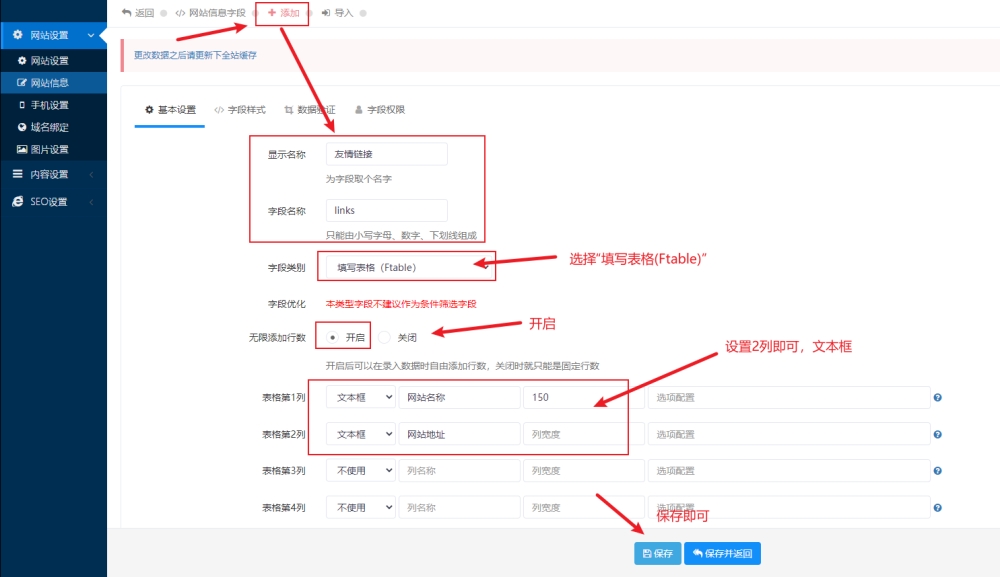Click the 返回 back arrow button
Image resolution: width=1000 pixels, height=577 pixels.
(x=138, y=13)
